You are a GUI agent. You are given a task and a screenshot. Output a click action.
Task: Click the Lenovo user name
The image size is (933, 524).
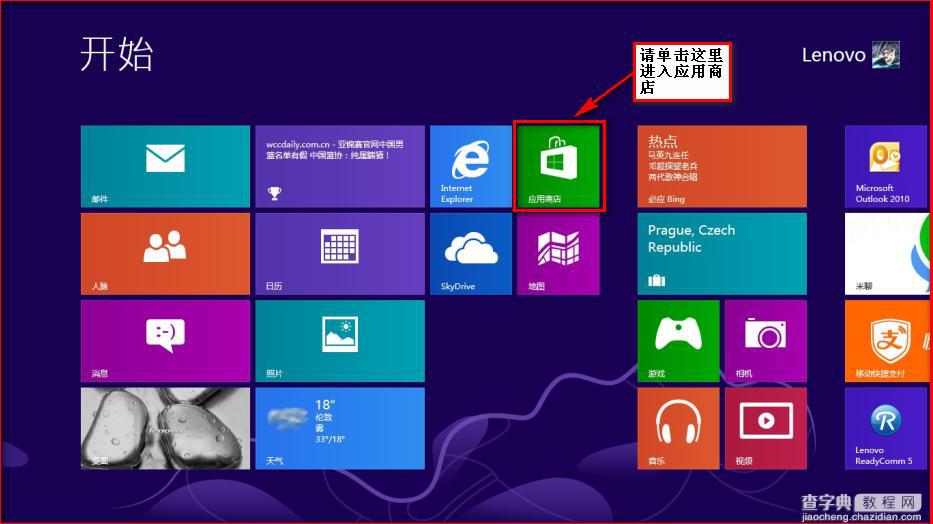tap(833, 55)
